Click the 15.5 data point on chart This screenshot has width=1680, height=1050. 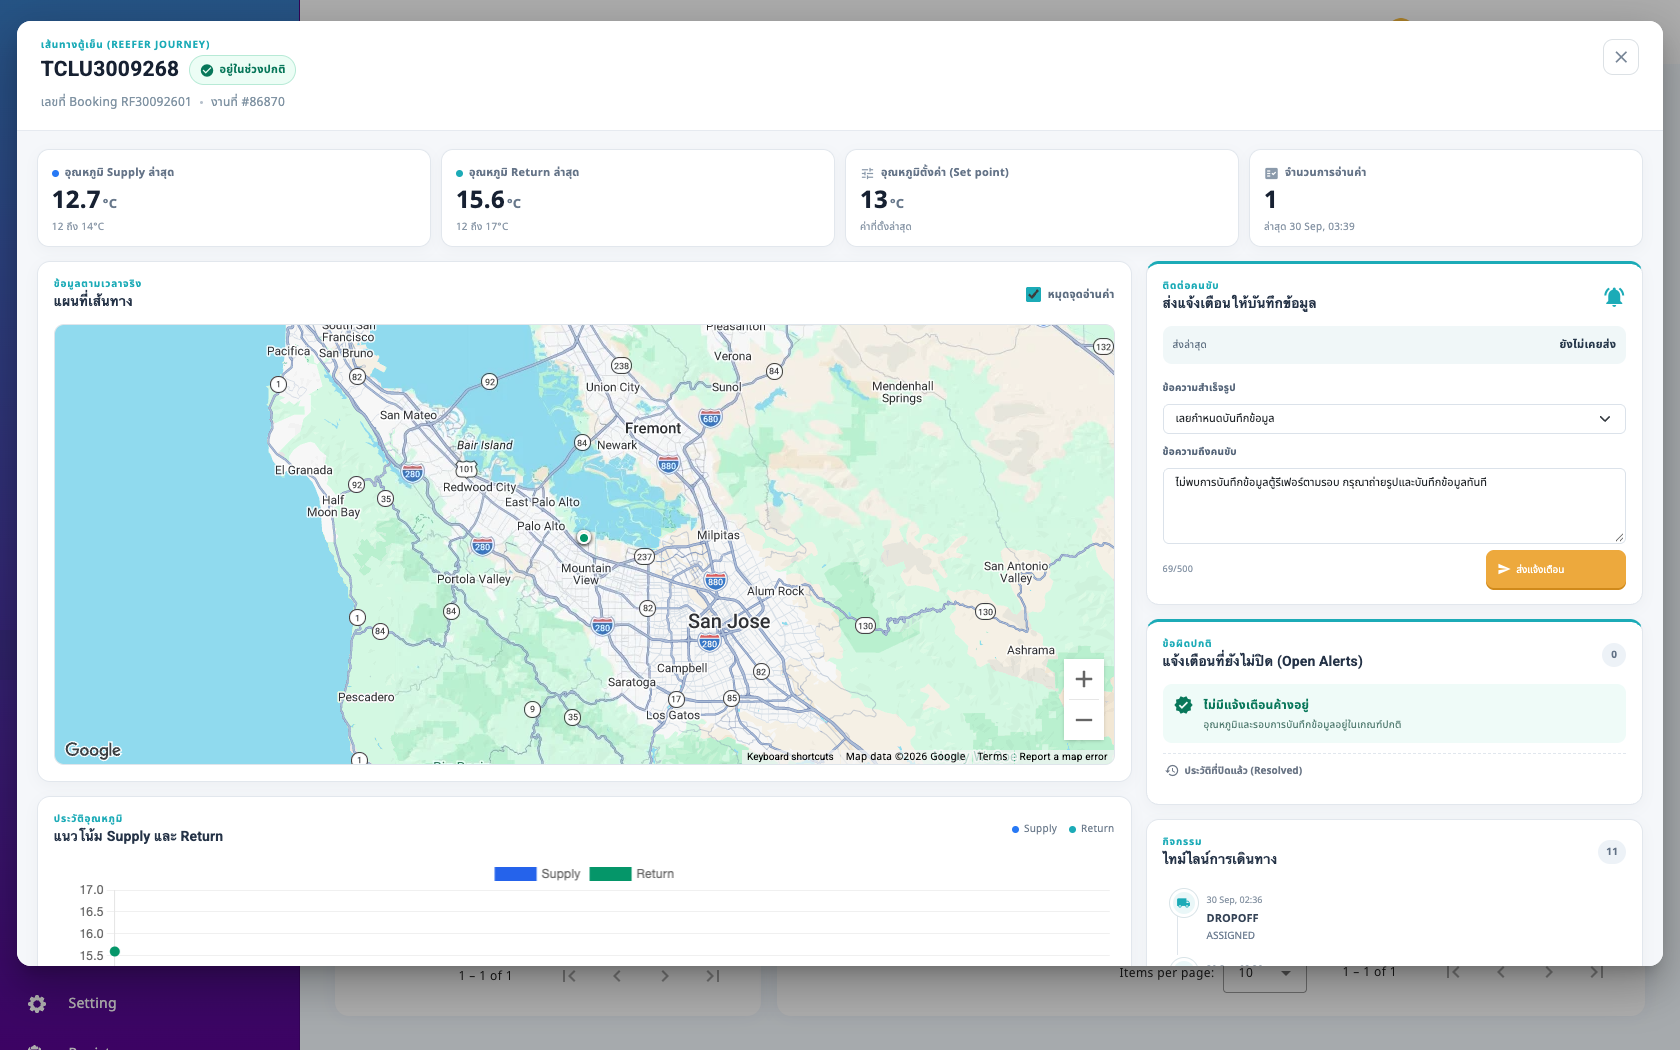pos(115,951)
